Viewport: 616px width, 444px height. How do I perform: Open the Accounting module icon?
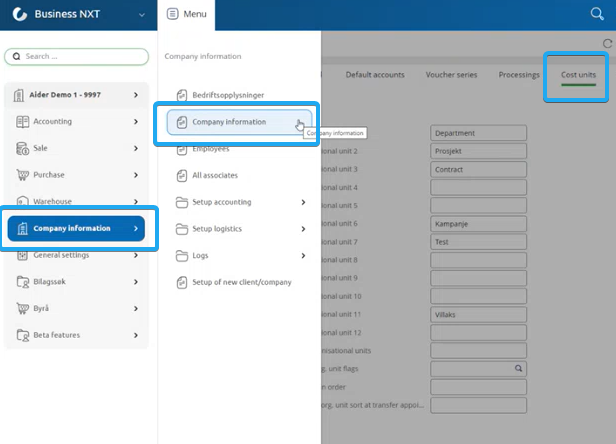[x=23, y=122]
